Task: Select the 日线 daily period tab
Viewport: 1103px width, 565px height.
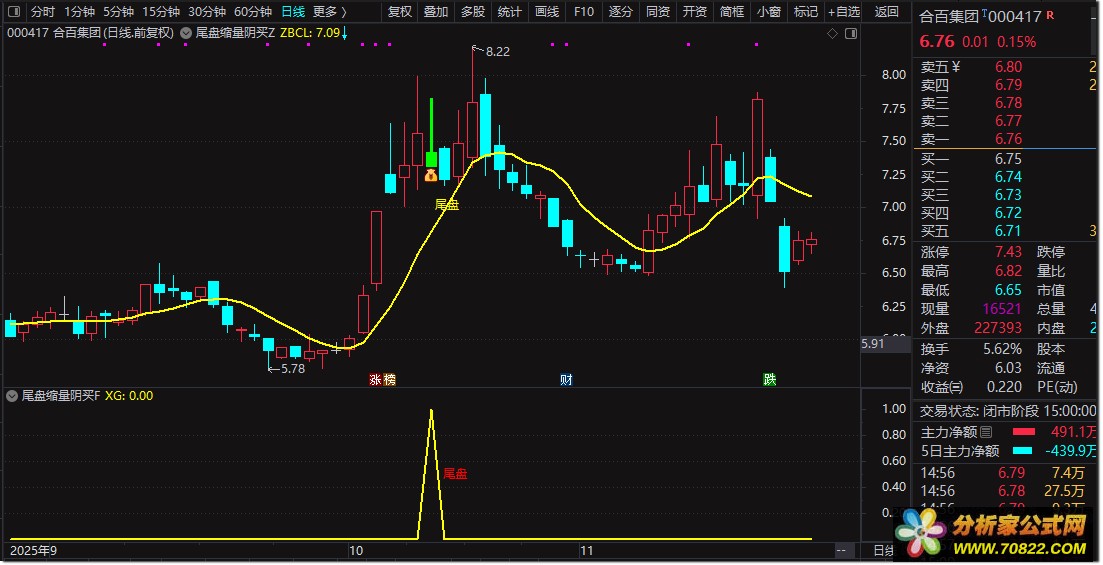Action: coord(293,12)
